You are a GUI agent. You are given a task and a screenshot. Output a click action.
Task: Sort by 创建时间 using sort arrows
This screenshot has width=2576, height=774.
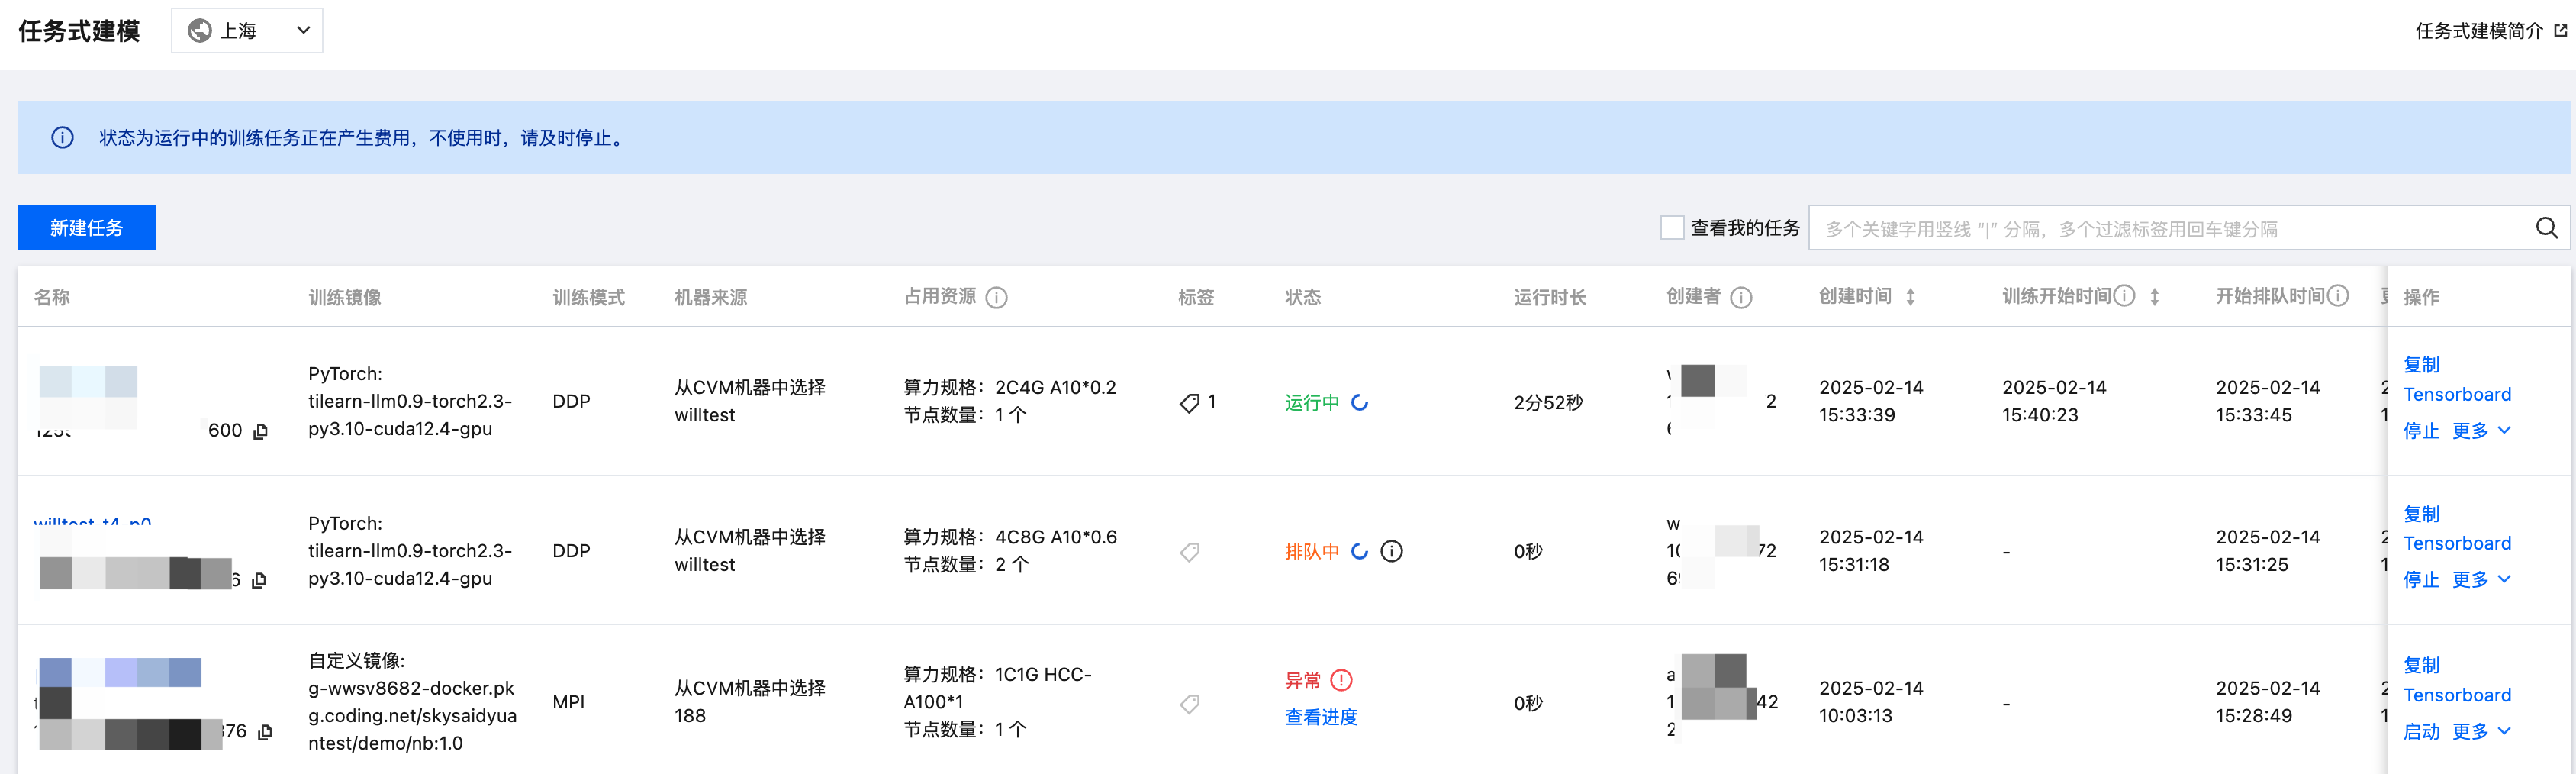pyautogui.click(x=1910, y=297)
